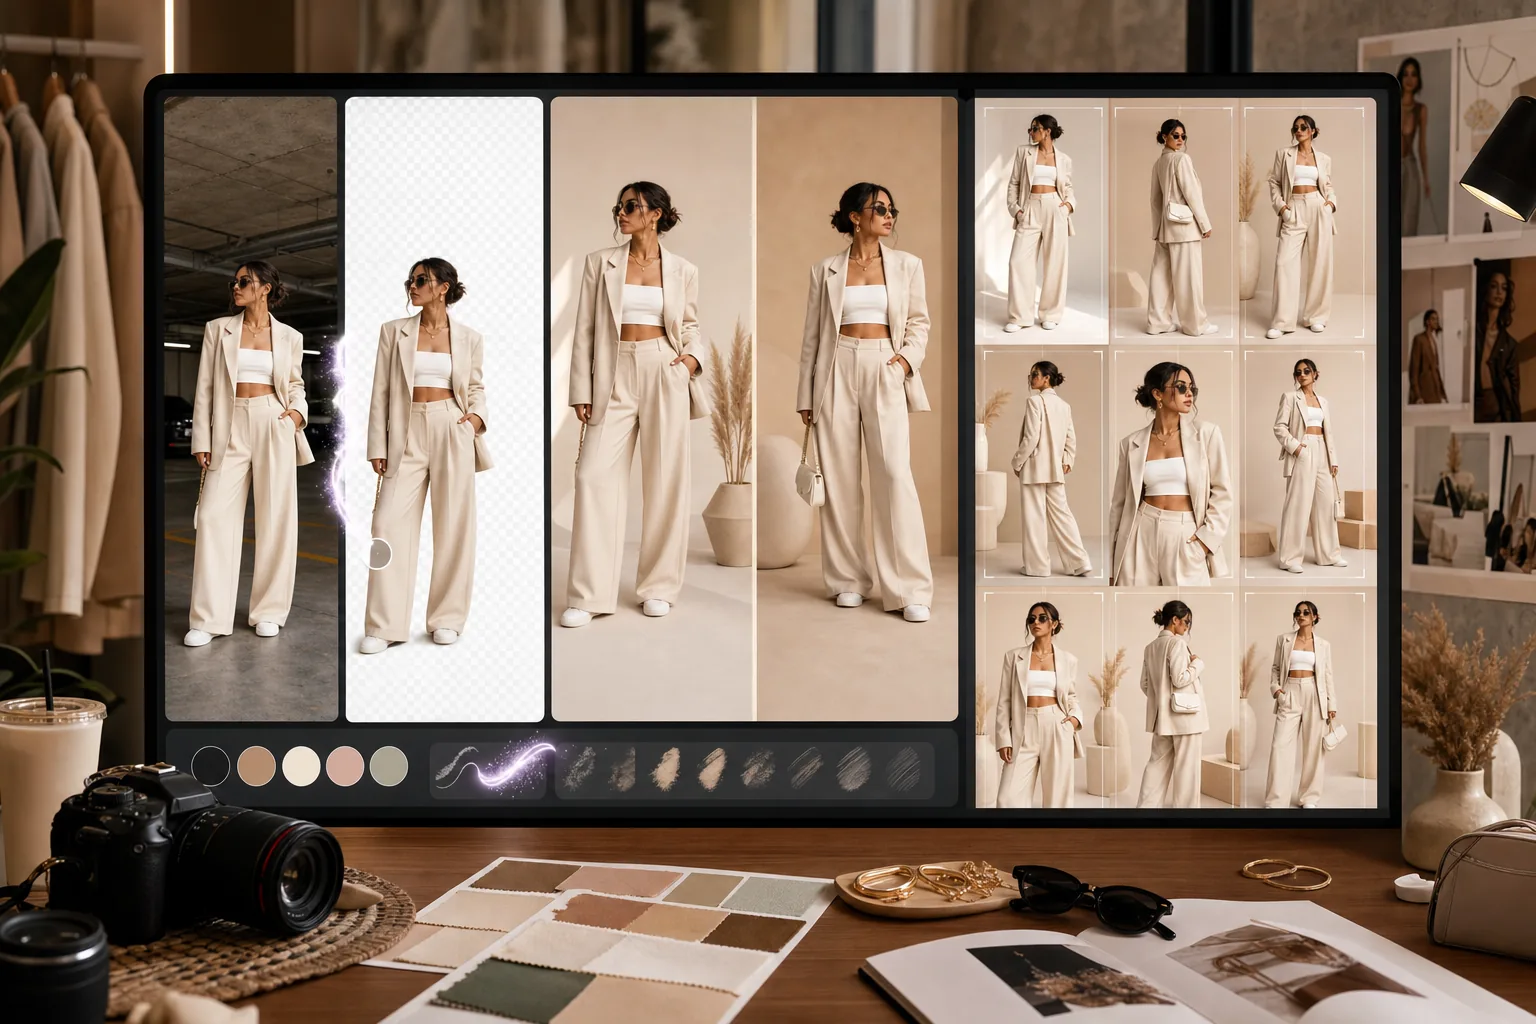
Task: Pick the black color swatch
Action: (x=211, y=767)
